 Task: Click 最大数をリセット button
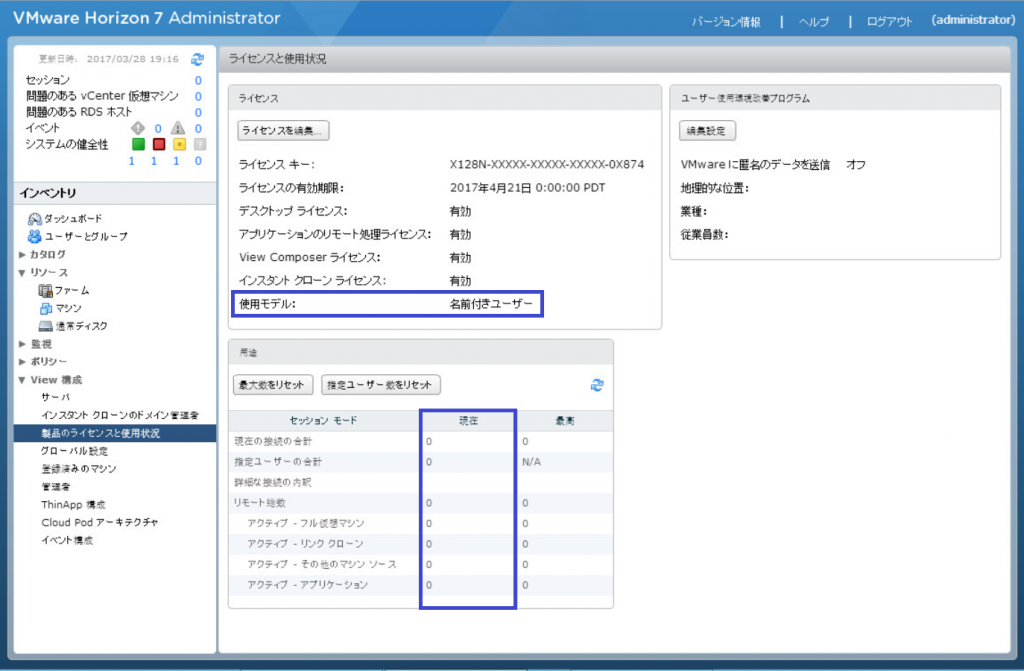(273, 385)
